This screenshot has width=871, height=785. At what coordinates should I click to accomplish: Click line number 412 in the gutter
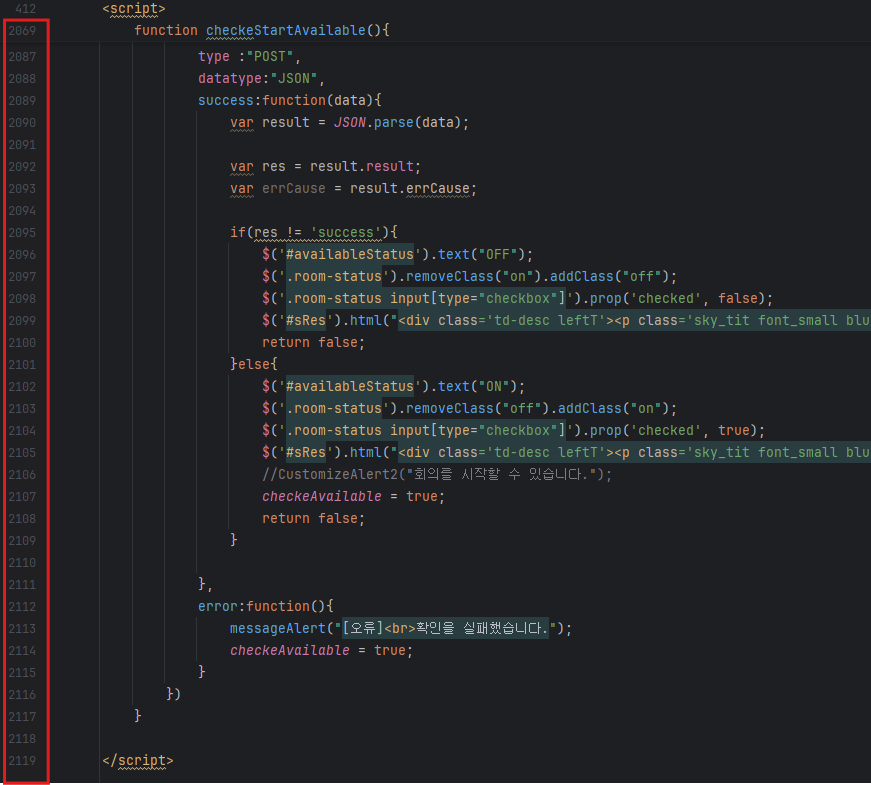point(26,9)
